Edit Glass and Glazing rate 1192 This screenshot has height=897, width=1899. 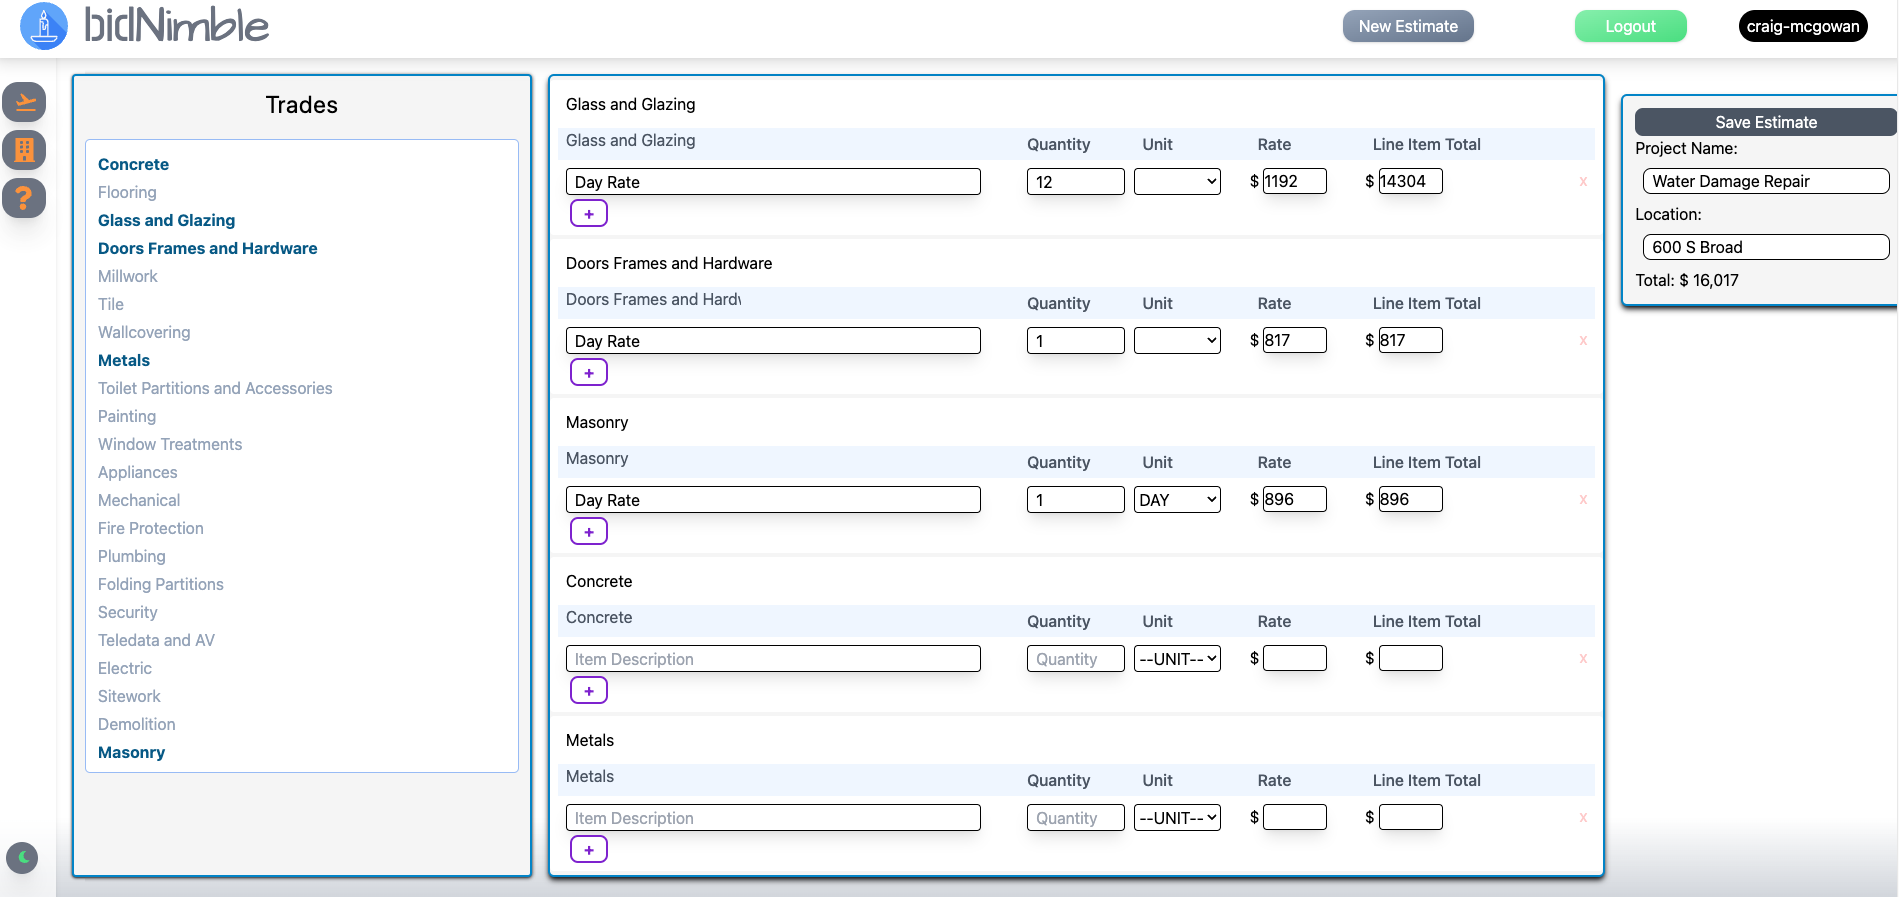click(1295, 181)
